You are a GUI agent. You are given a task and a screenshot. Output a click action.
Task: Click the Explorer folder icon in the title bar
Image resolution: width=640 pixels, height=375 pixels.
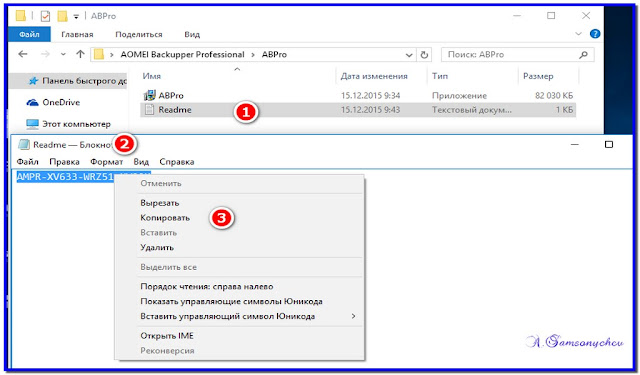click(x=20, y=16)
